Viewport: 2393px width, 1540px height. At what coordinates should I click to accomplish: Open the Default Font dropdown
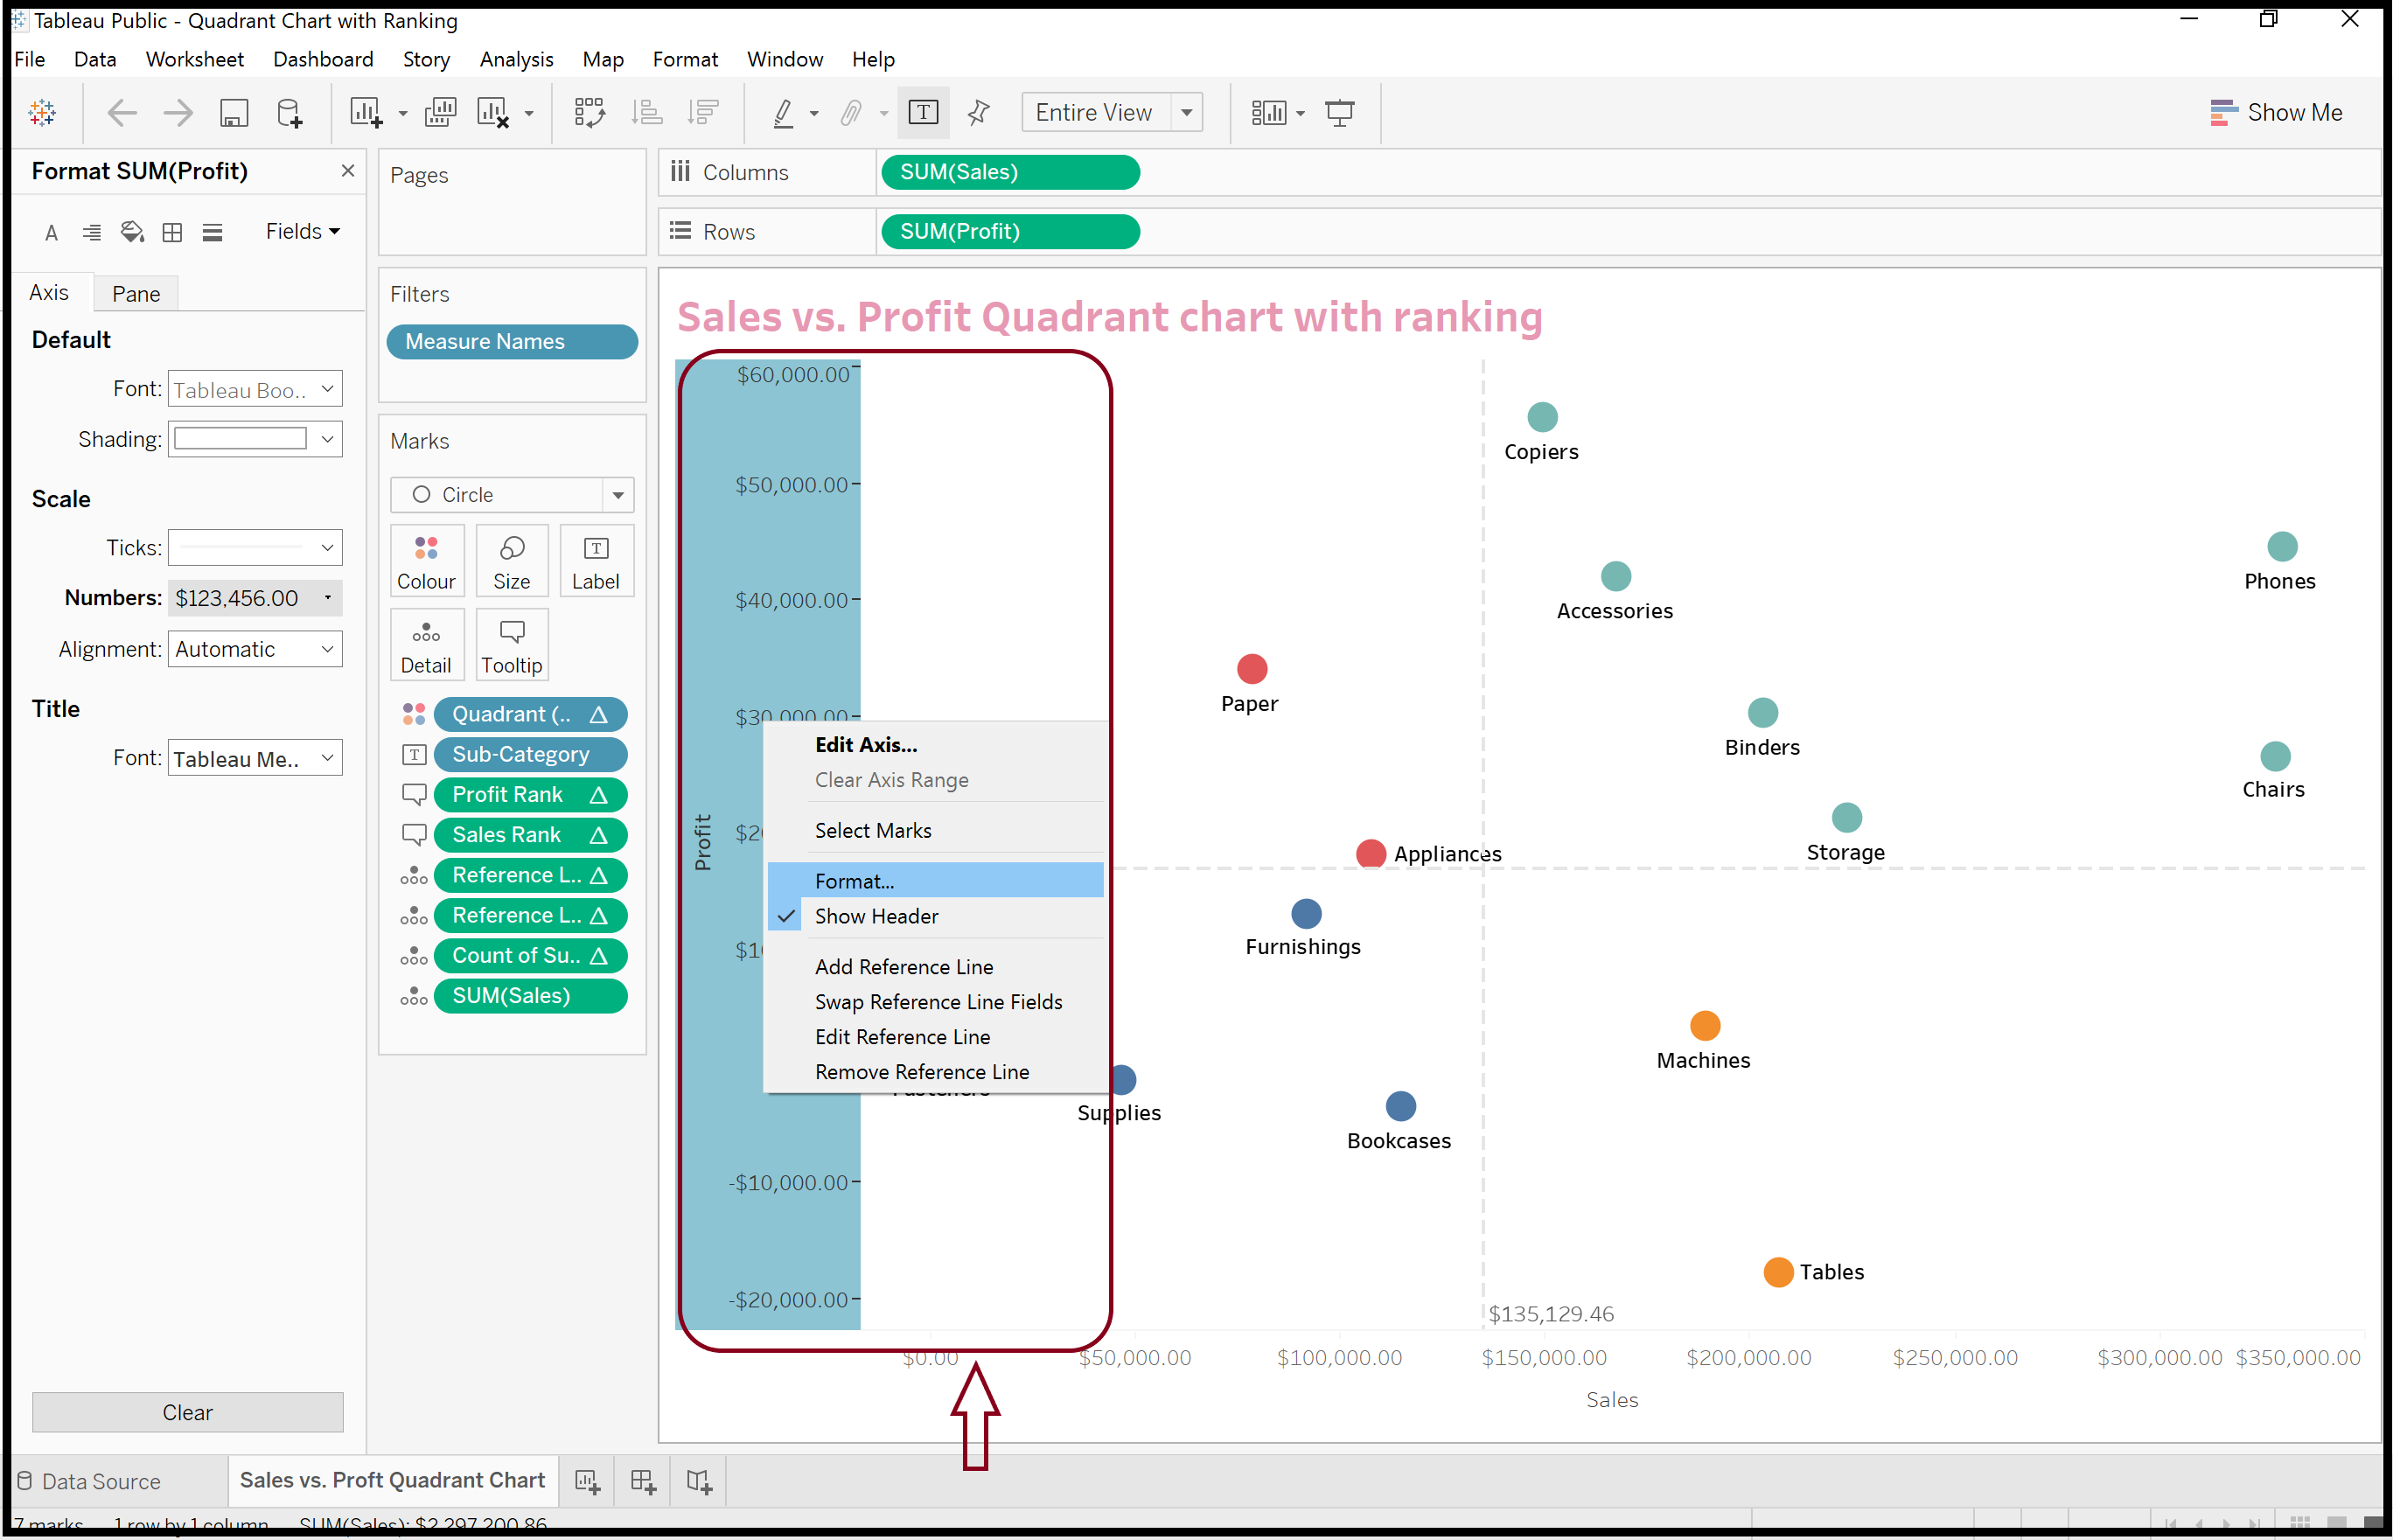click(x=255, y=389)
